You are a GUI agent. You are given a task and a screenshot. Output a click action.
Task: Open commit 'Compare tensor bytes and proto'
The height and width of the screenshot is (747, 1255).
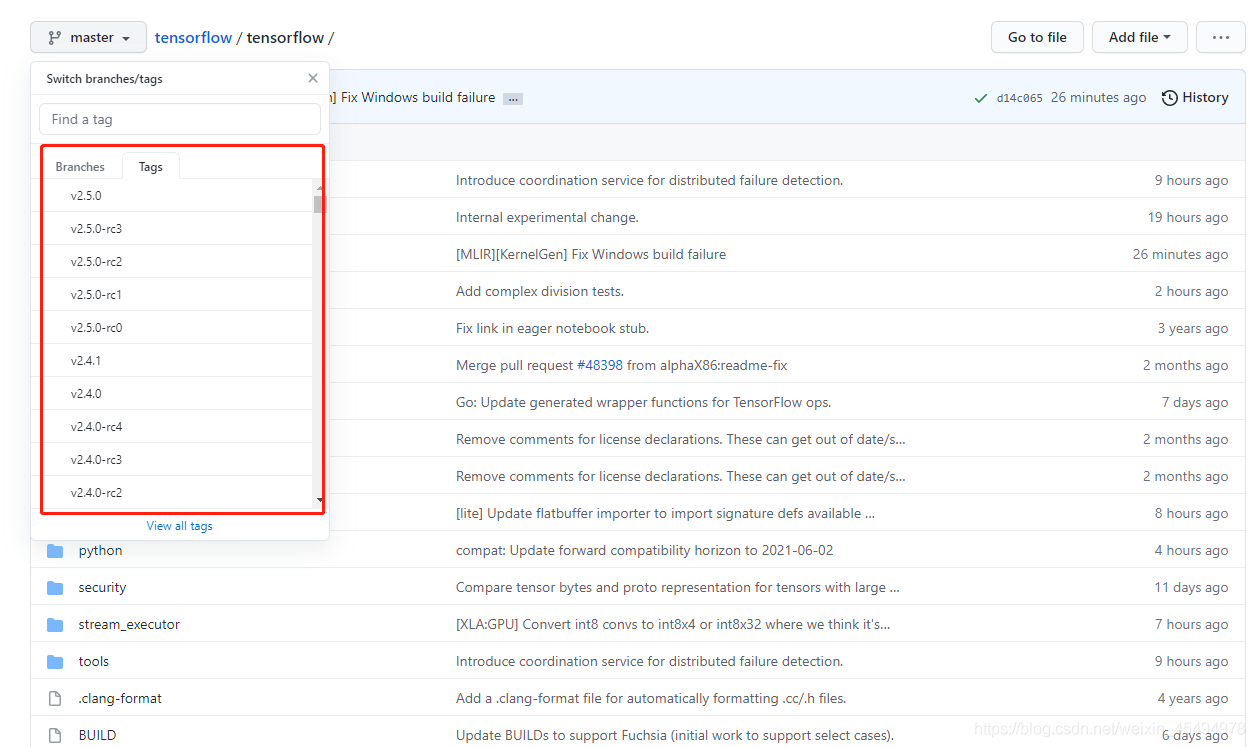678,587
